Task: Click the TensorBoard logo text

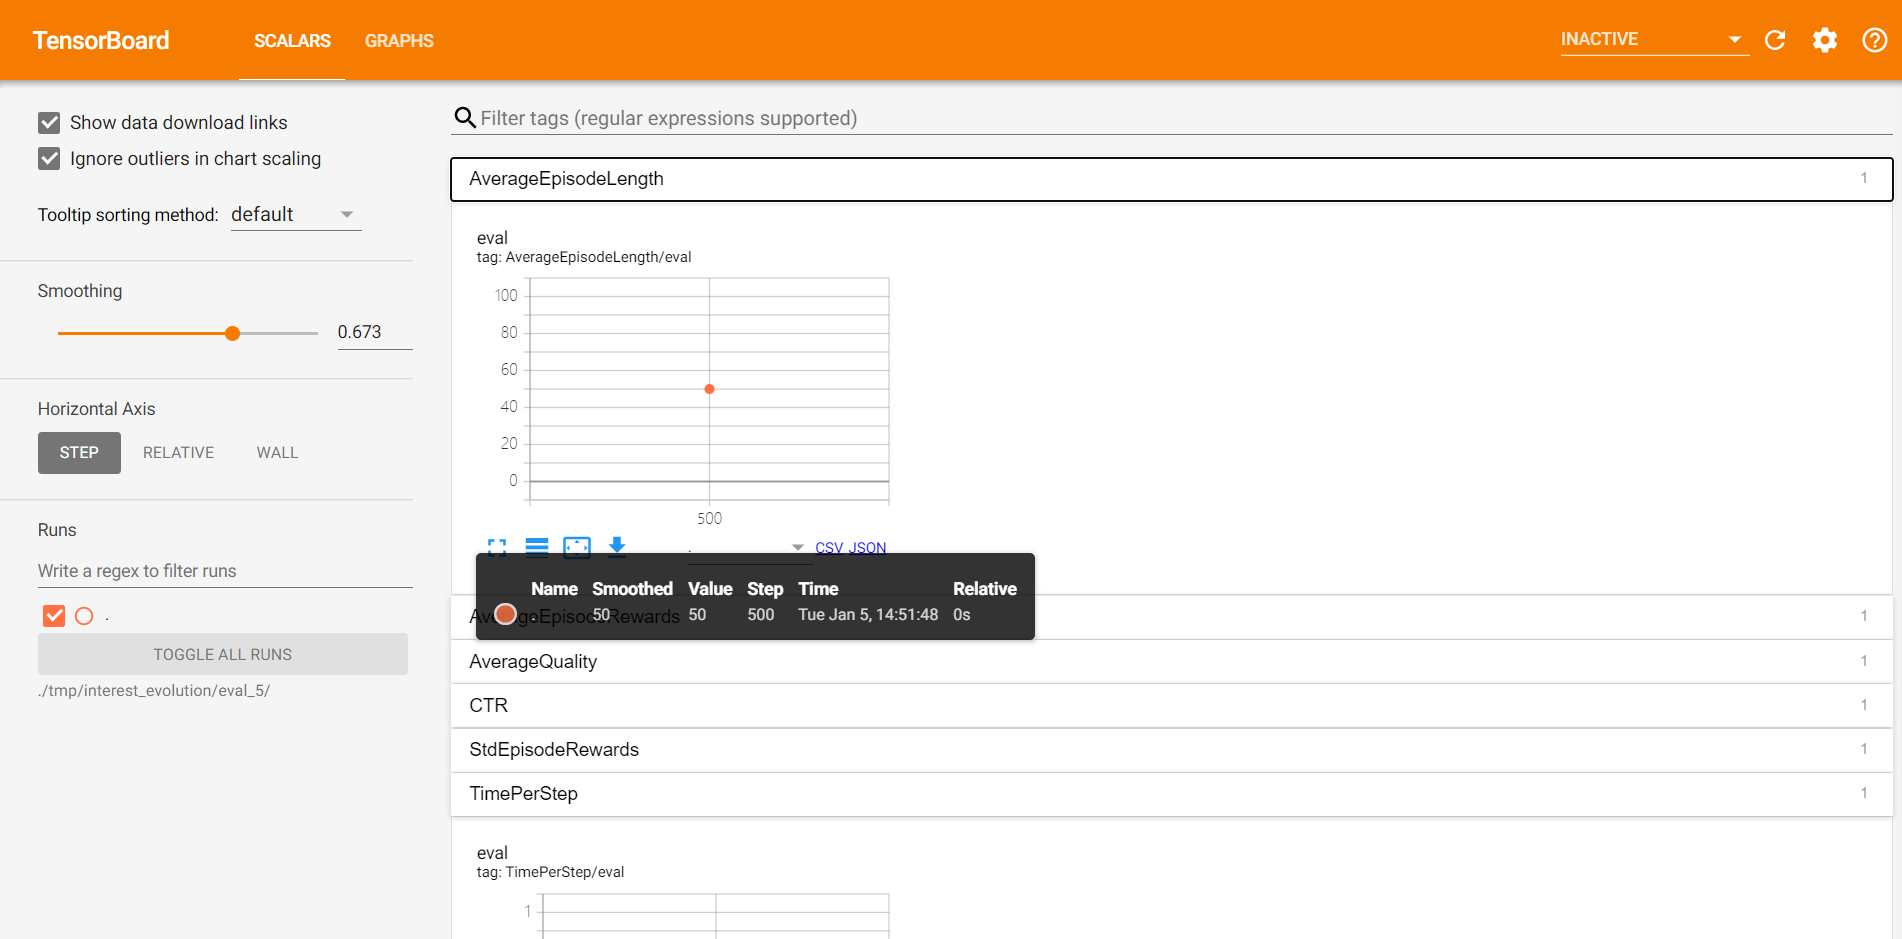Action: pos(101,41)
